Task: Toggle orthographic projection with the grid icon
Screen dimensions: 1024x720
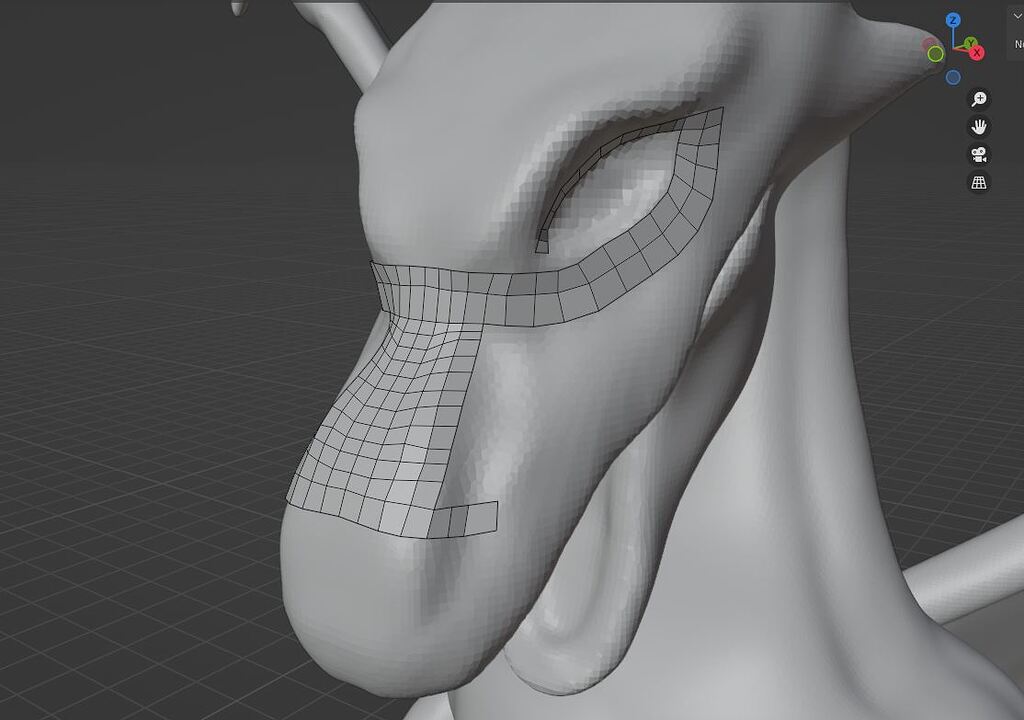Action: pos(977,180)
